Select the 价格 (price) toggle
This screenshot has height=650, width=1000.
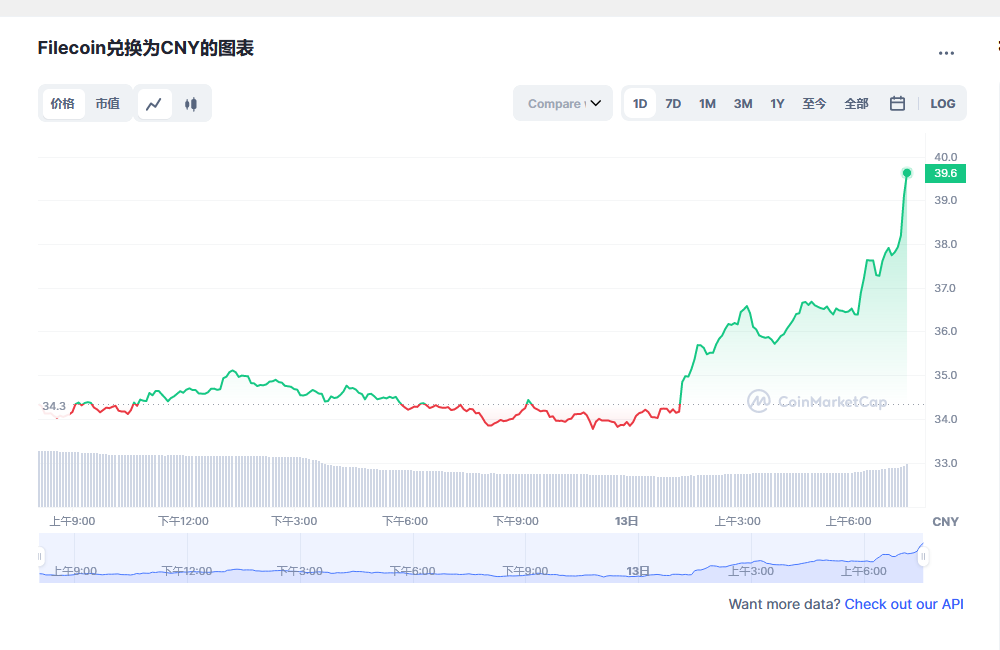click(63, 104)
